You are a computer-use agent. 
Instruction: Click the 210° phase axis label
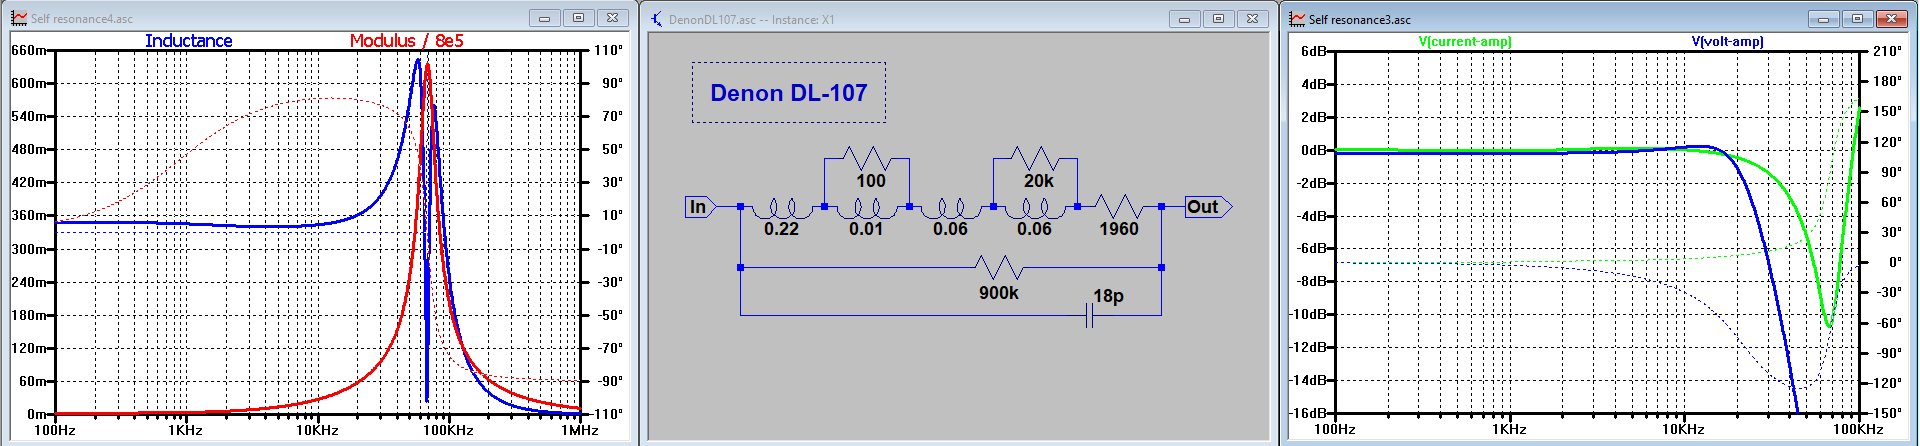point(1888,51)
